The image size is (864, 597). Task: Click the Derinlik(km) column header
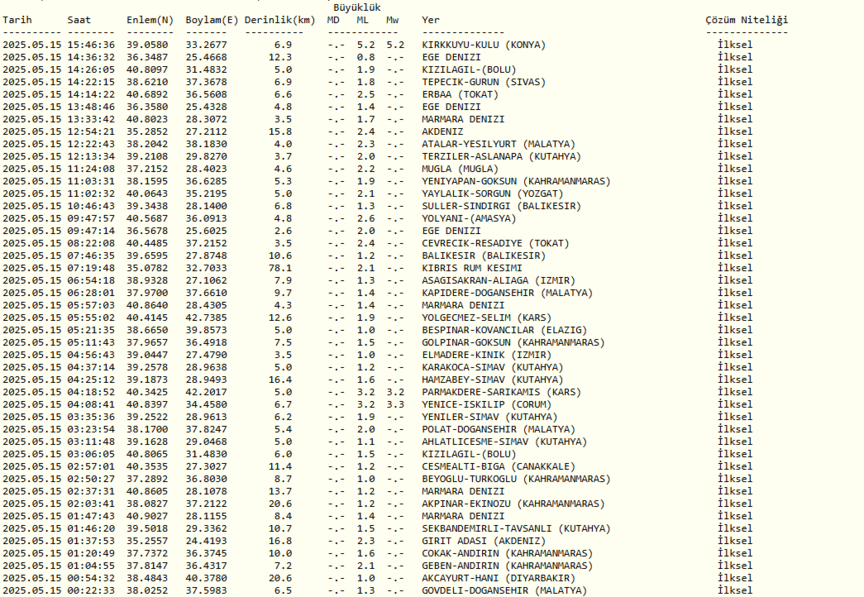pyautogui.click(x=279, y=20)
